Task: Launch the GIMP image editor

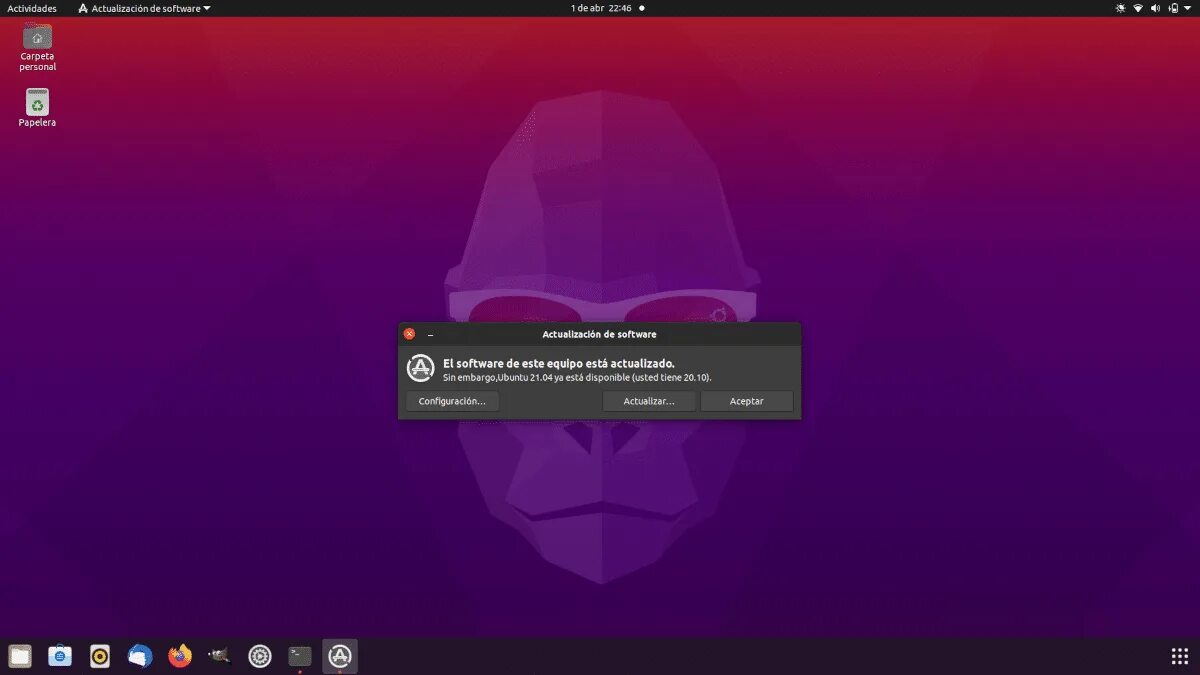Action: click(219, 656)
